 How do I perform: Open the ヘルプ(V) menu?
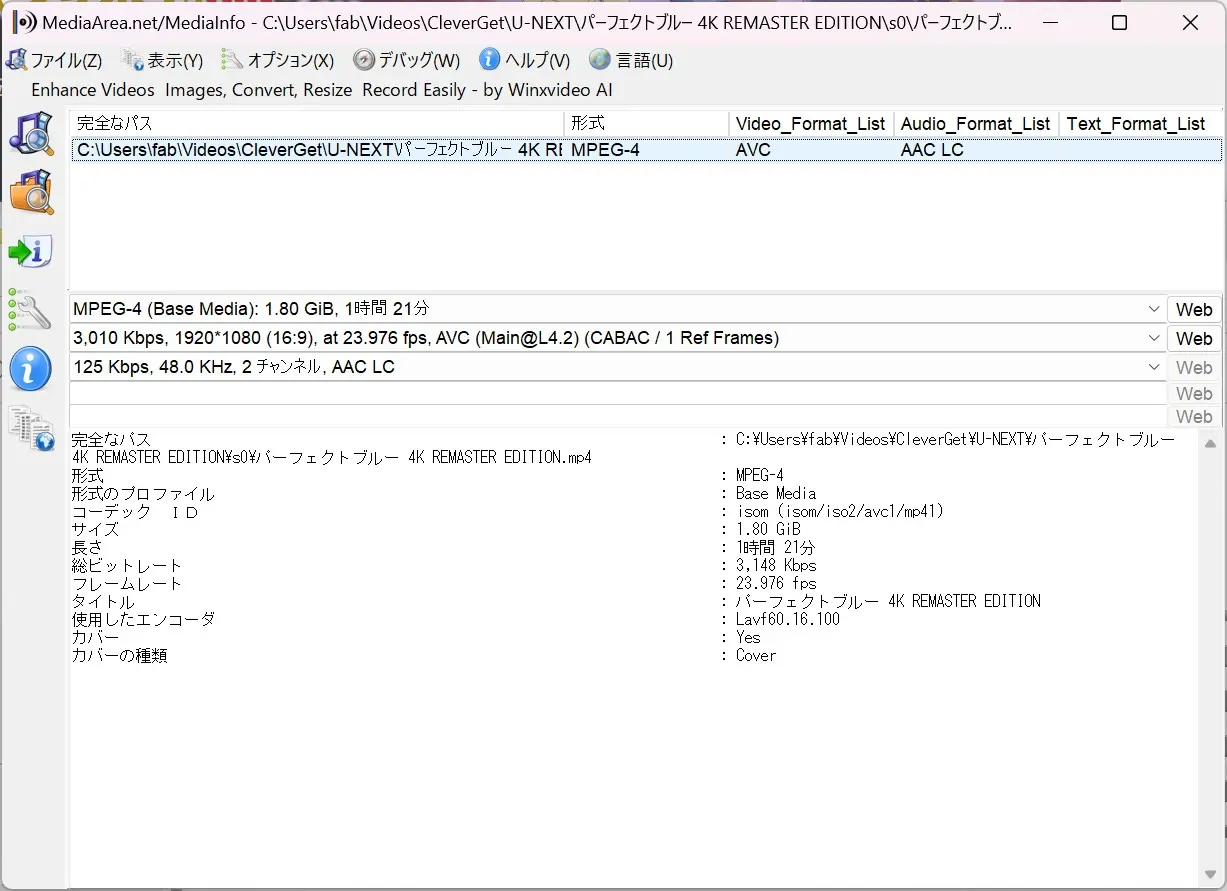click(525, 60)
